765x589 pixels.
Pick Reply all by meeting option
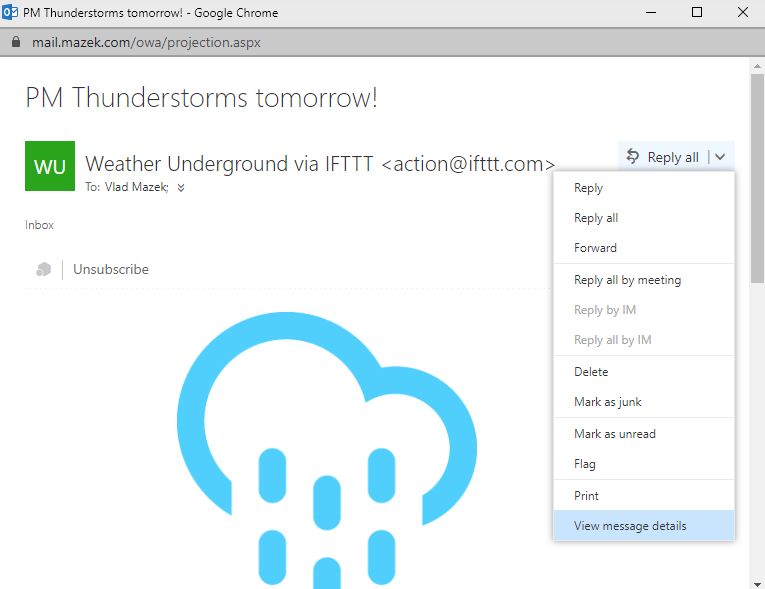coord(627,280)
